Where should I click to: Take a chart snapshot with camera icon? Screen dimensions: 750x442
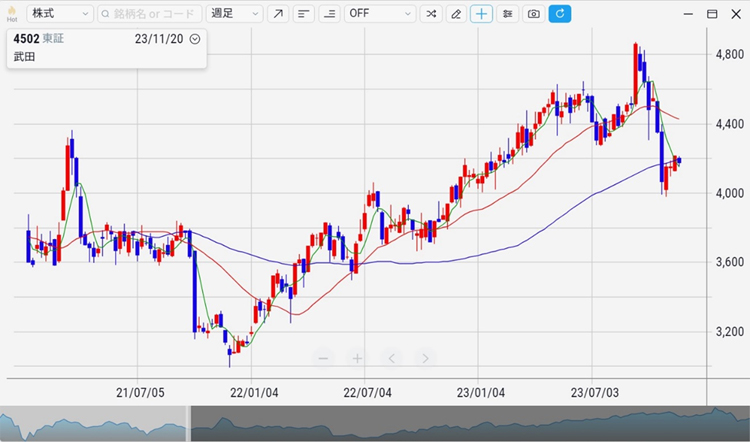(534, 14)
